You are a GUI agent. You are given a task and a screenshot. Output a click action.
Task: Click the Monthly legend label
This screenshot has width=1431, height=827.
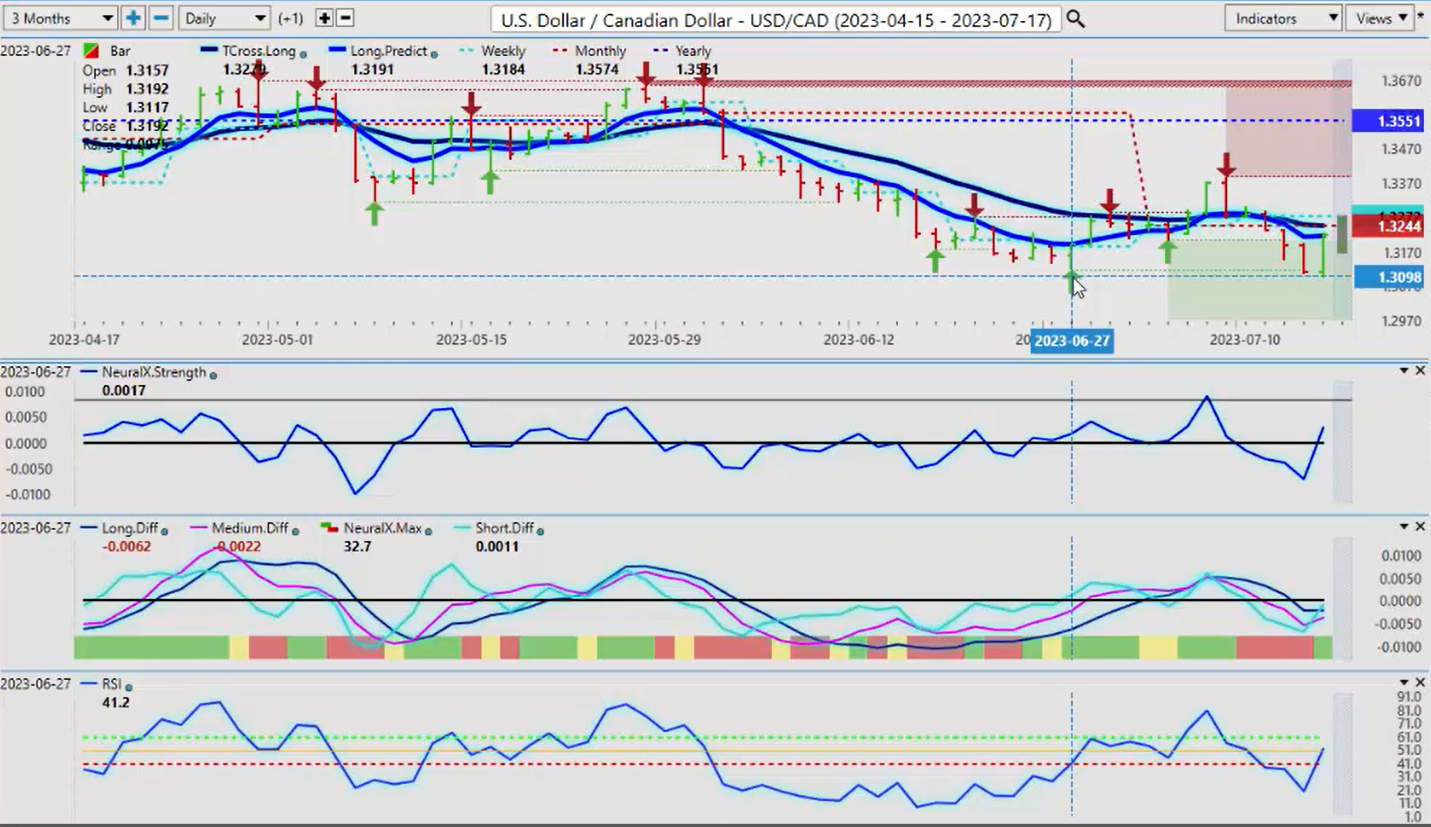click(601, 51)
